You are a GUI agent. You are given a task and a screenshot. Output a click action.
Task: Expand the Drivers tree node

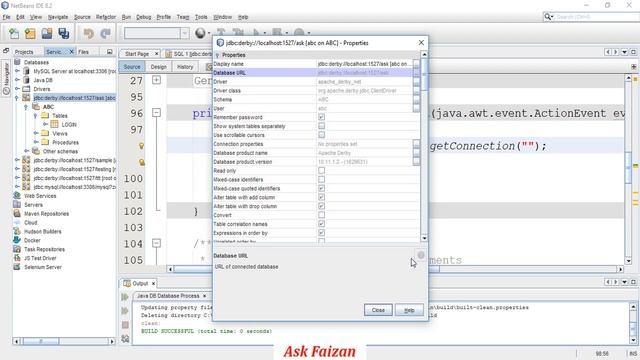coord(17,89)
